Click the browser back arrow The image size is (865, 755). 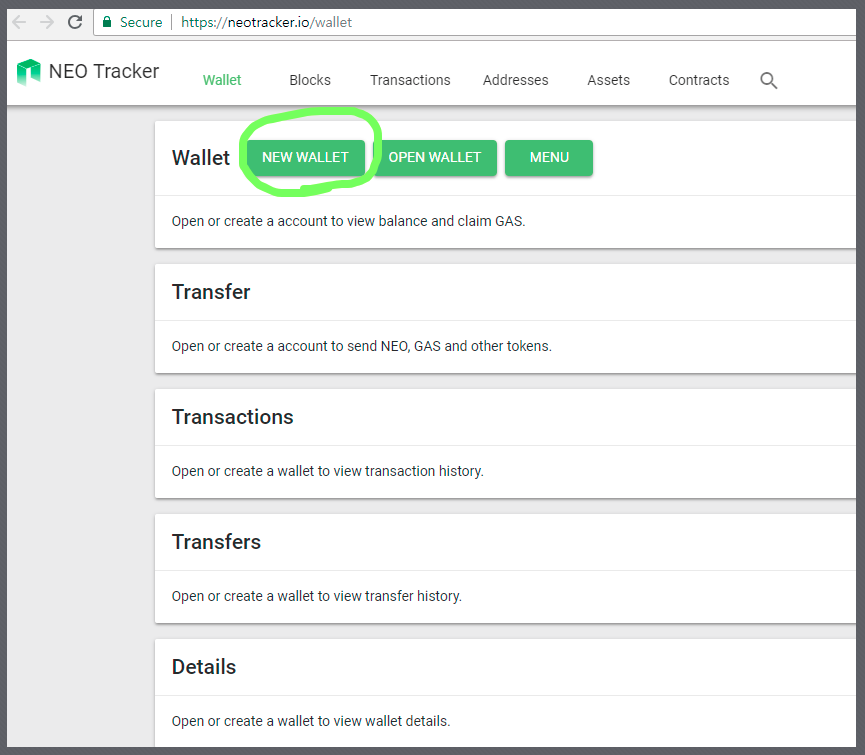coord(19,22)
